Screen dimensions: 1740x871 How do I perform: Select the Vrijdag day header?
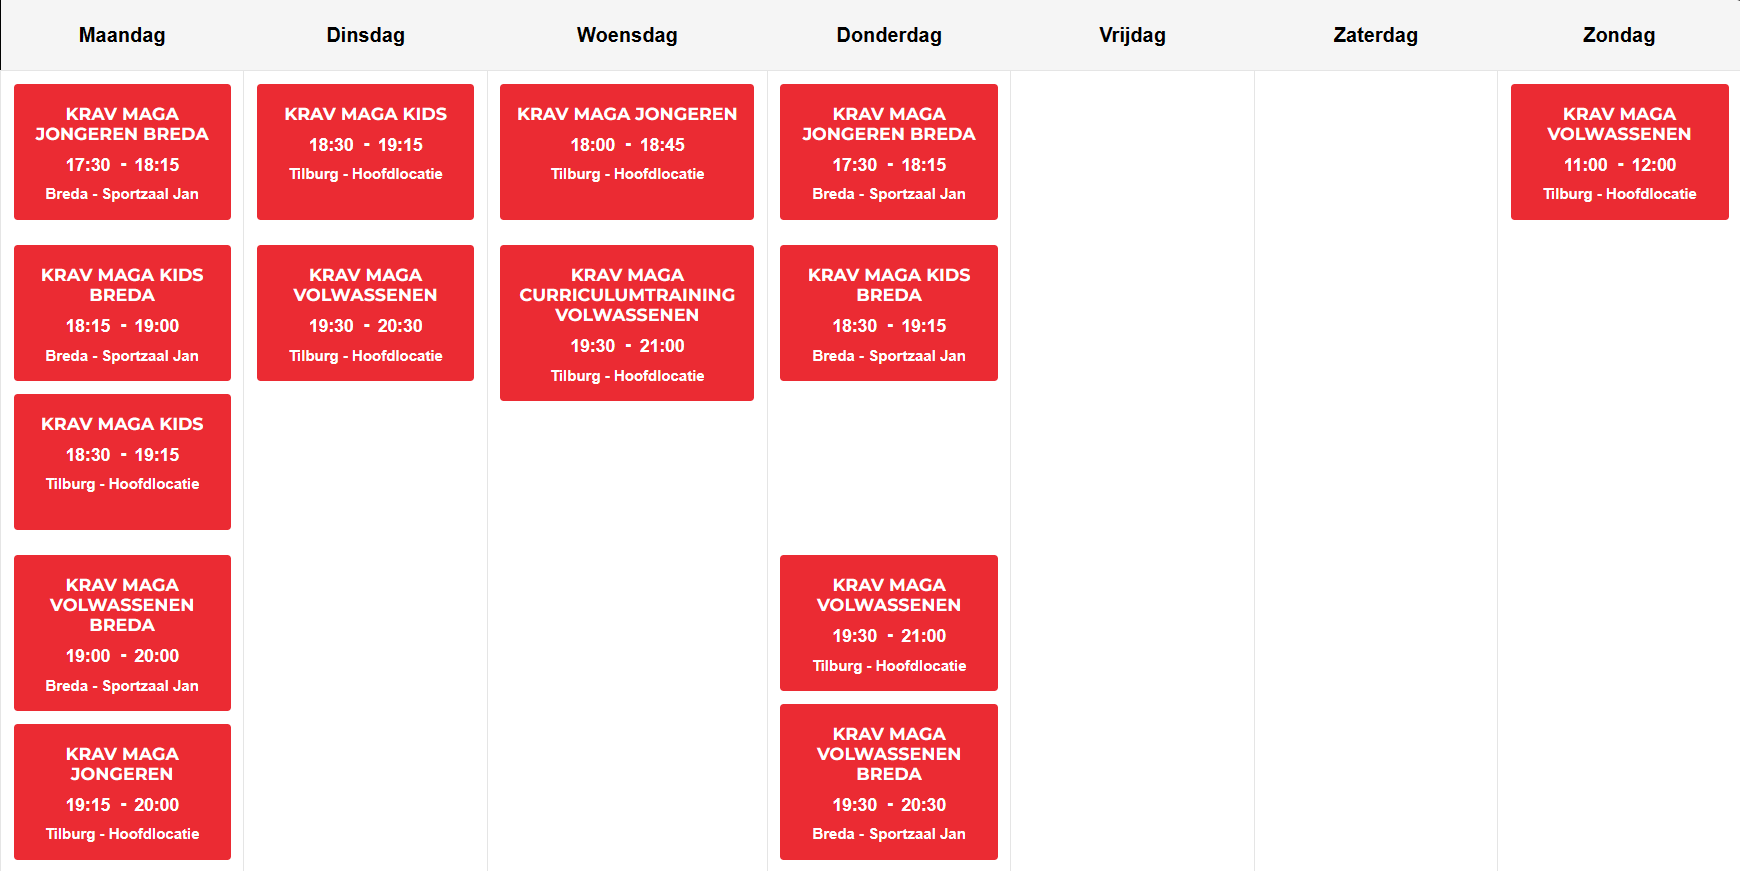[x=1132, y=35]
